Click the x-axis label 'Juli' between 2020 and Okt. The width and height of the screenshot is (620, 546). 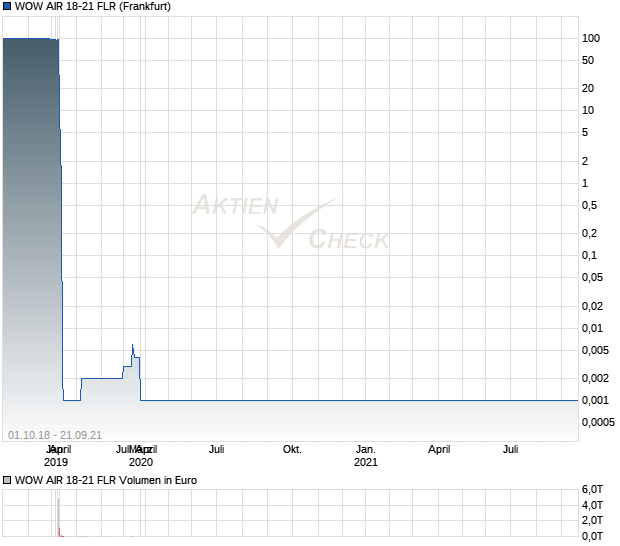217,450
